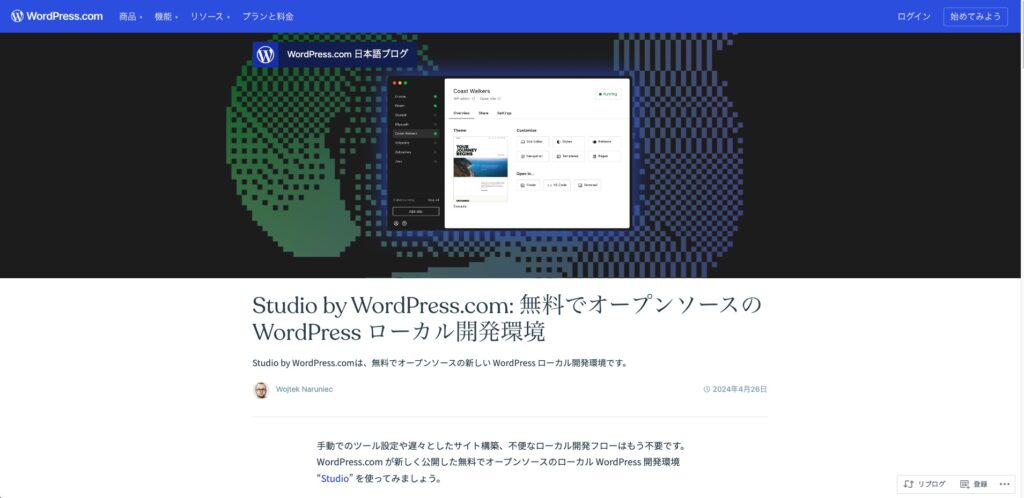This screenshot has height=498, width=1024.
Task: Click the article title Studio by WordPress.com
Action: click(x=507, y=319)
